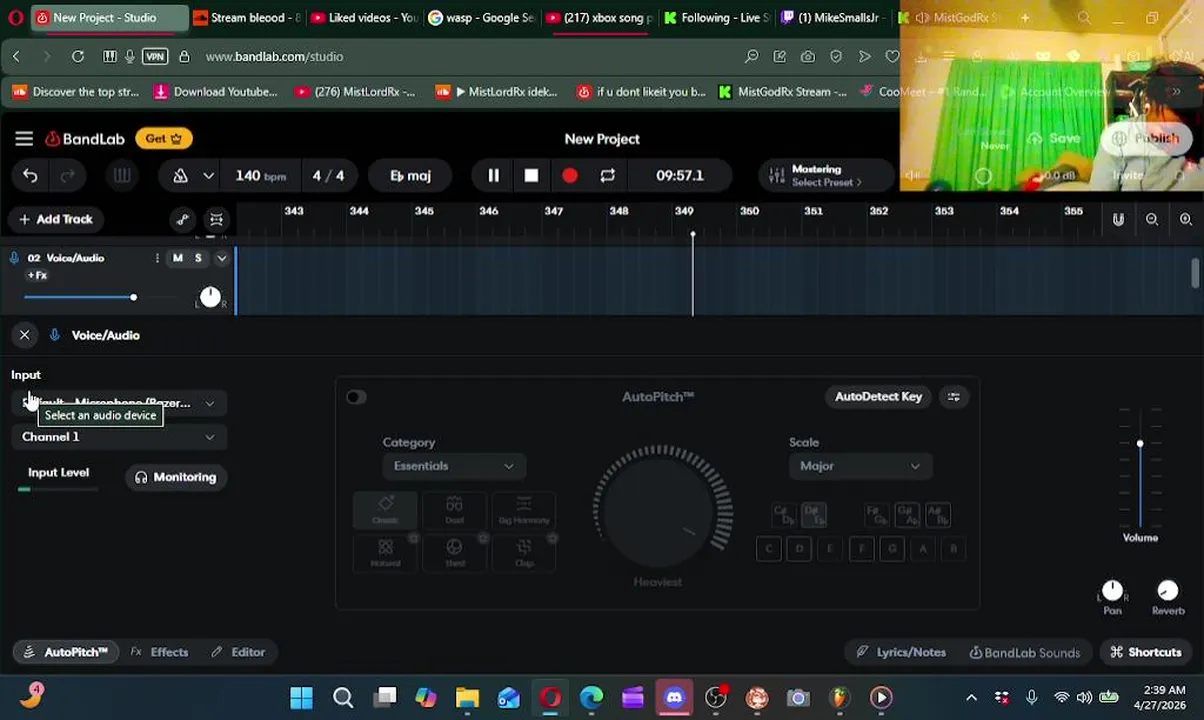This screenshot has width=1204, height=720.
Task: Toggle loop cycle mode
Action: (x=607, y=176)
